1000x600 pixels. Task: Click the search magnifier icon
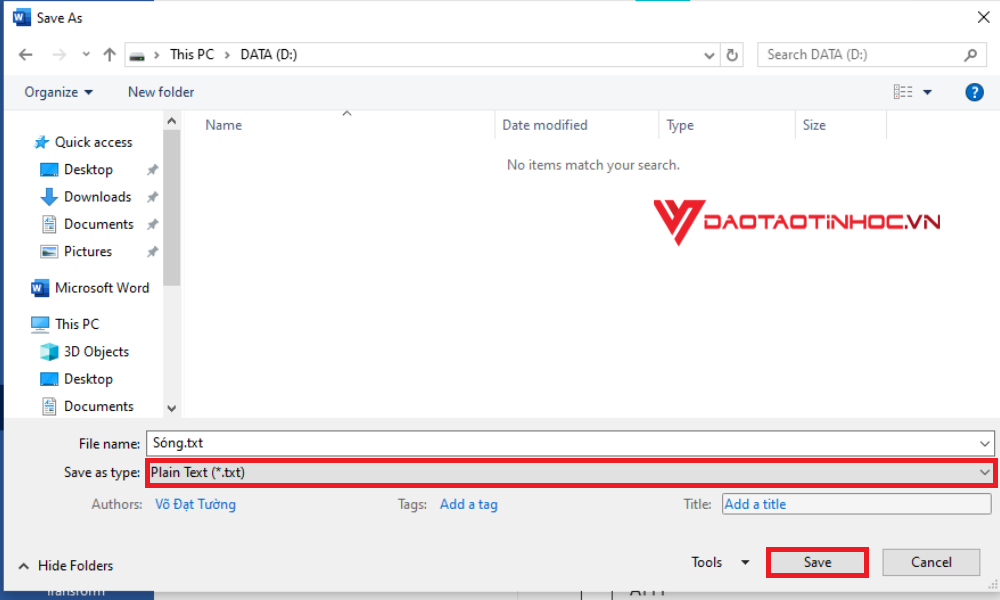(971, 55)
